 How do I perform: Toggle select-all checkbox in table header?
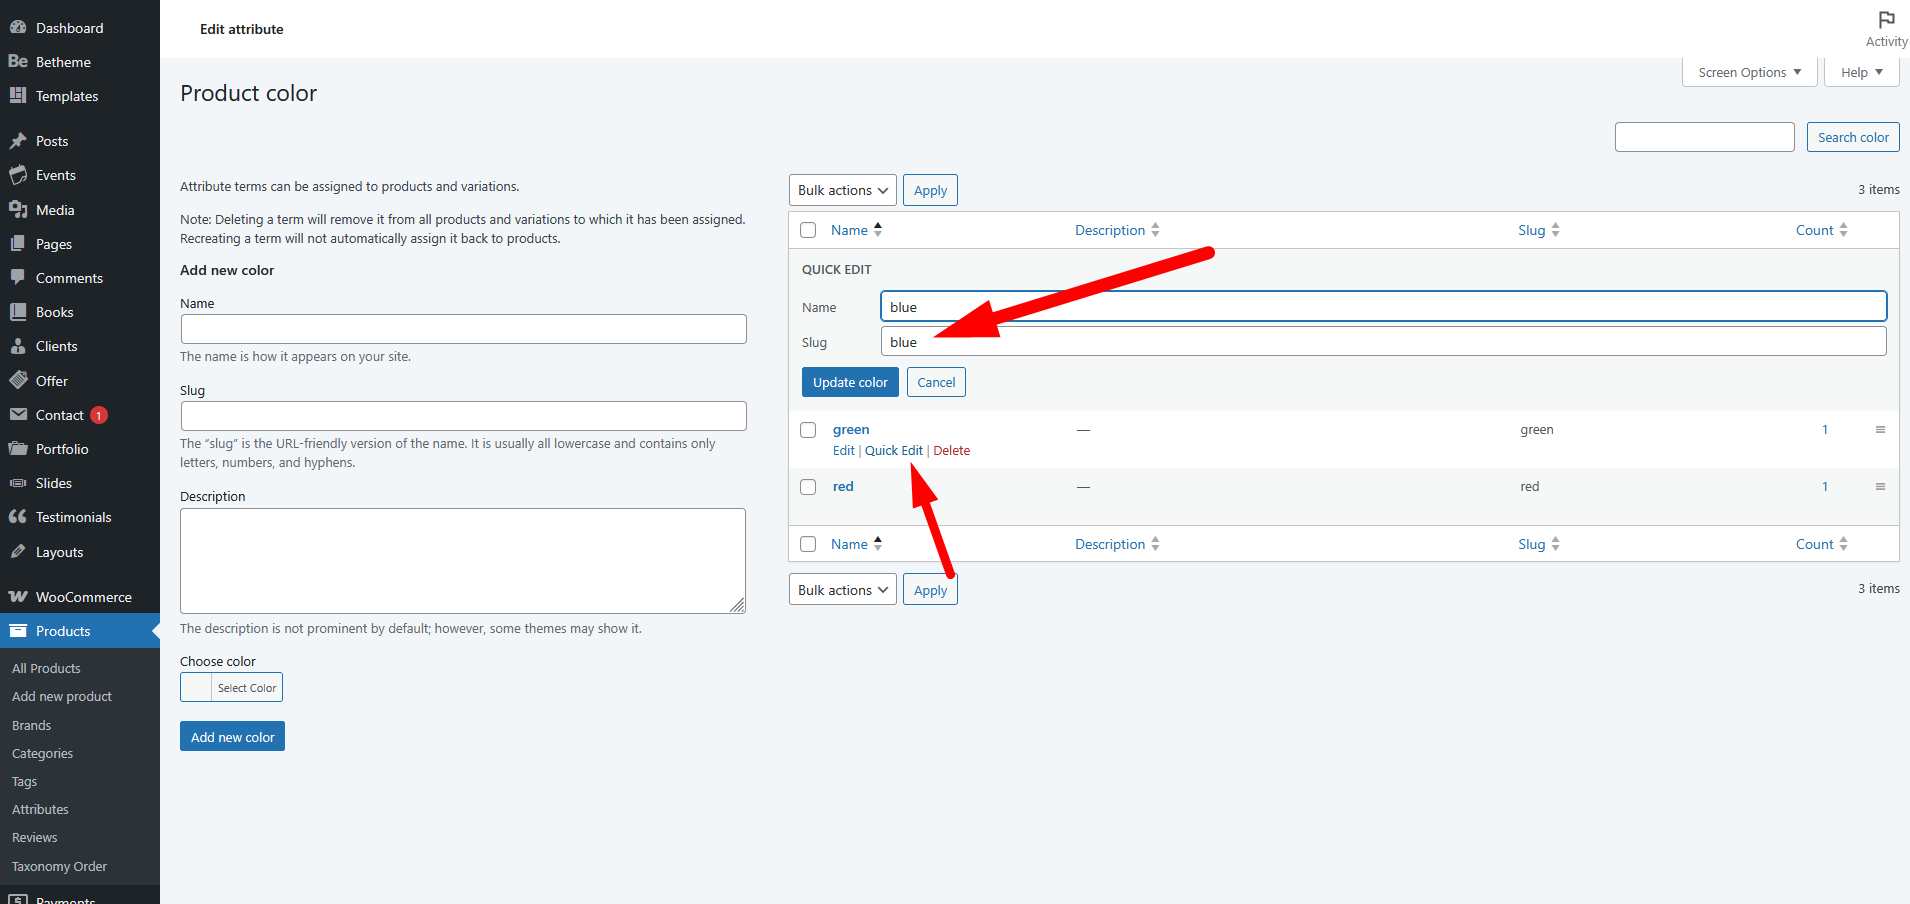tap(808, 230)
